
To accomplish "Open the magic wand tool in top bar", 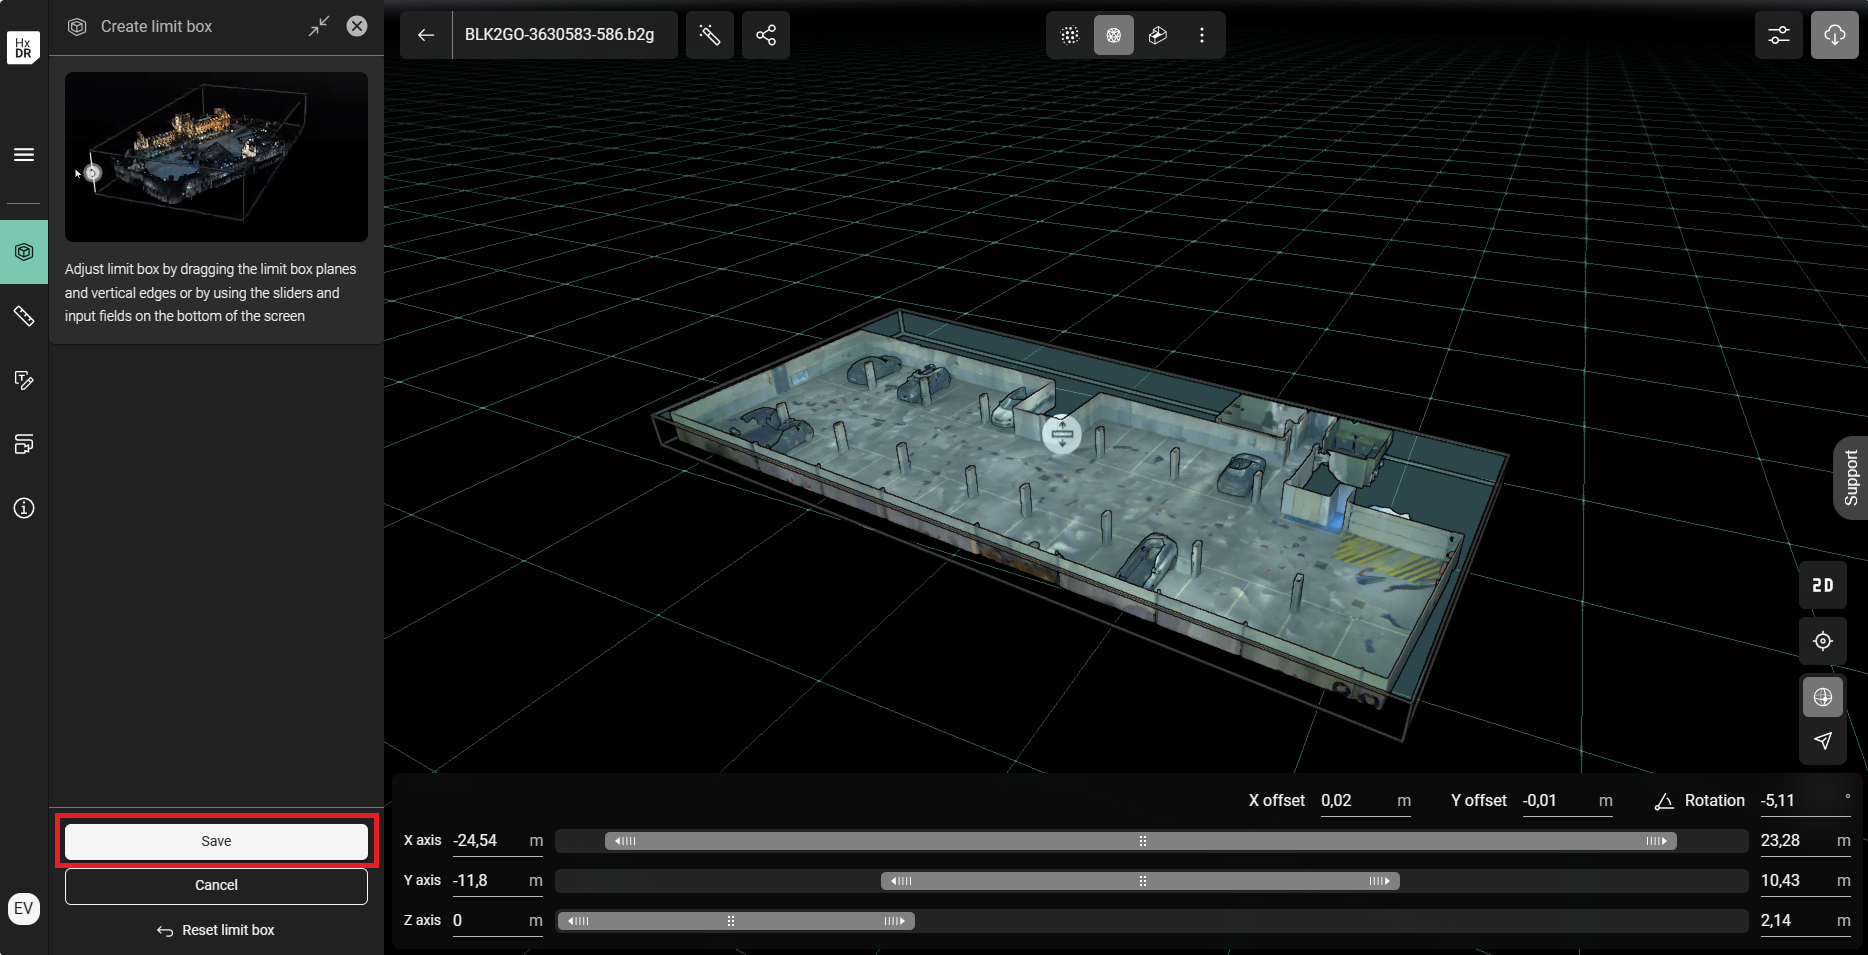I will click(710, 35).
